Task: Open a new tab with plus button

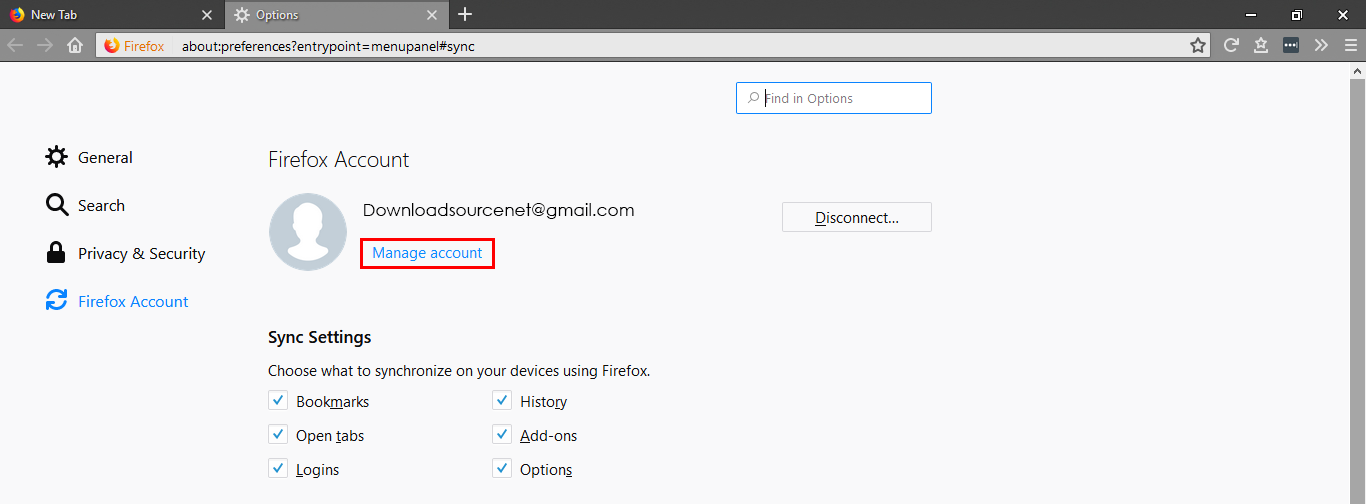Action: point(465,15)
